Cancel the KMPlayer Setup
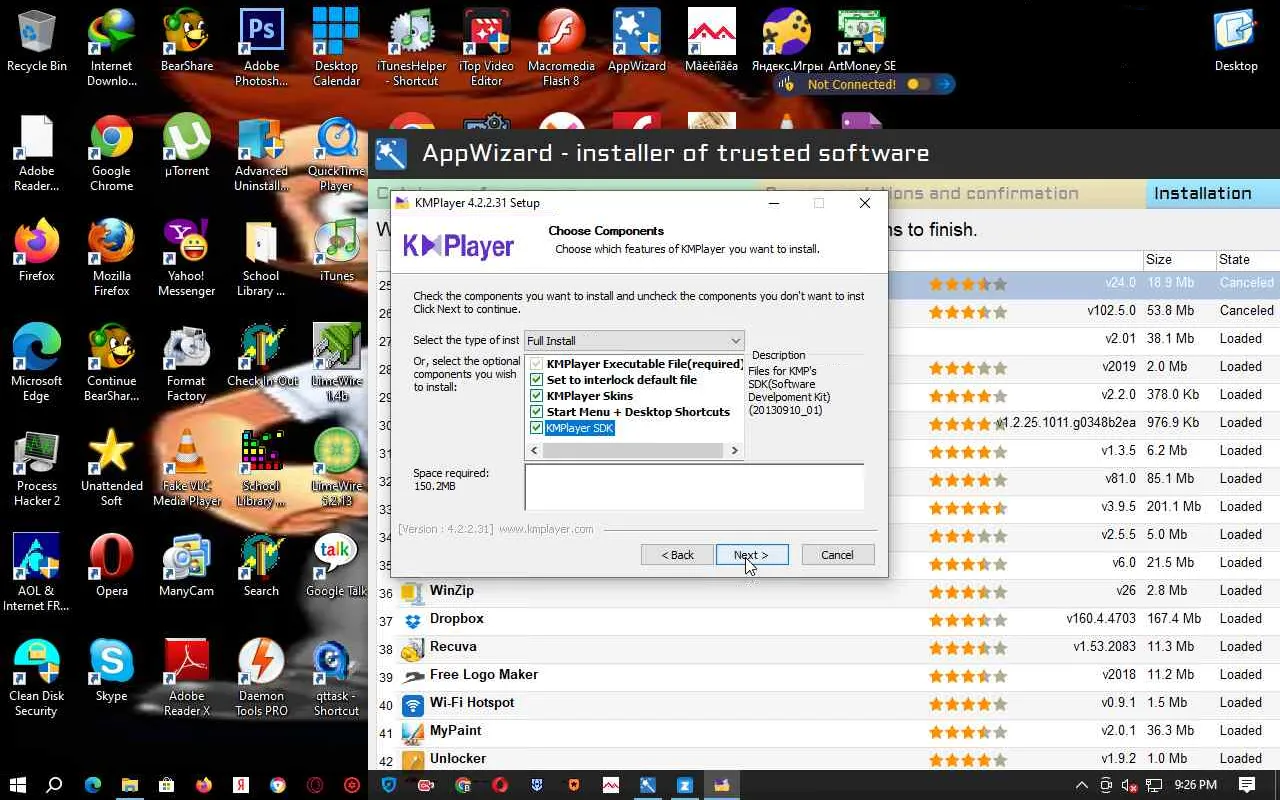 [x=837, y=555]
